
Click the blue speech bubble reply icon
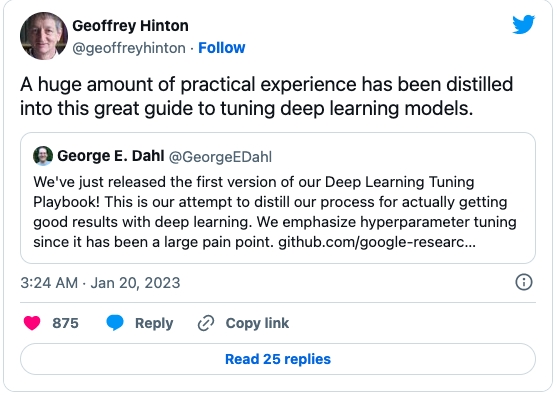(x=115, y=323)
